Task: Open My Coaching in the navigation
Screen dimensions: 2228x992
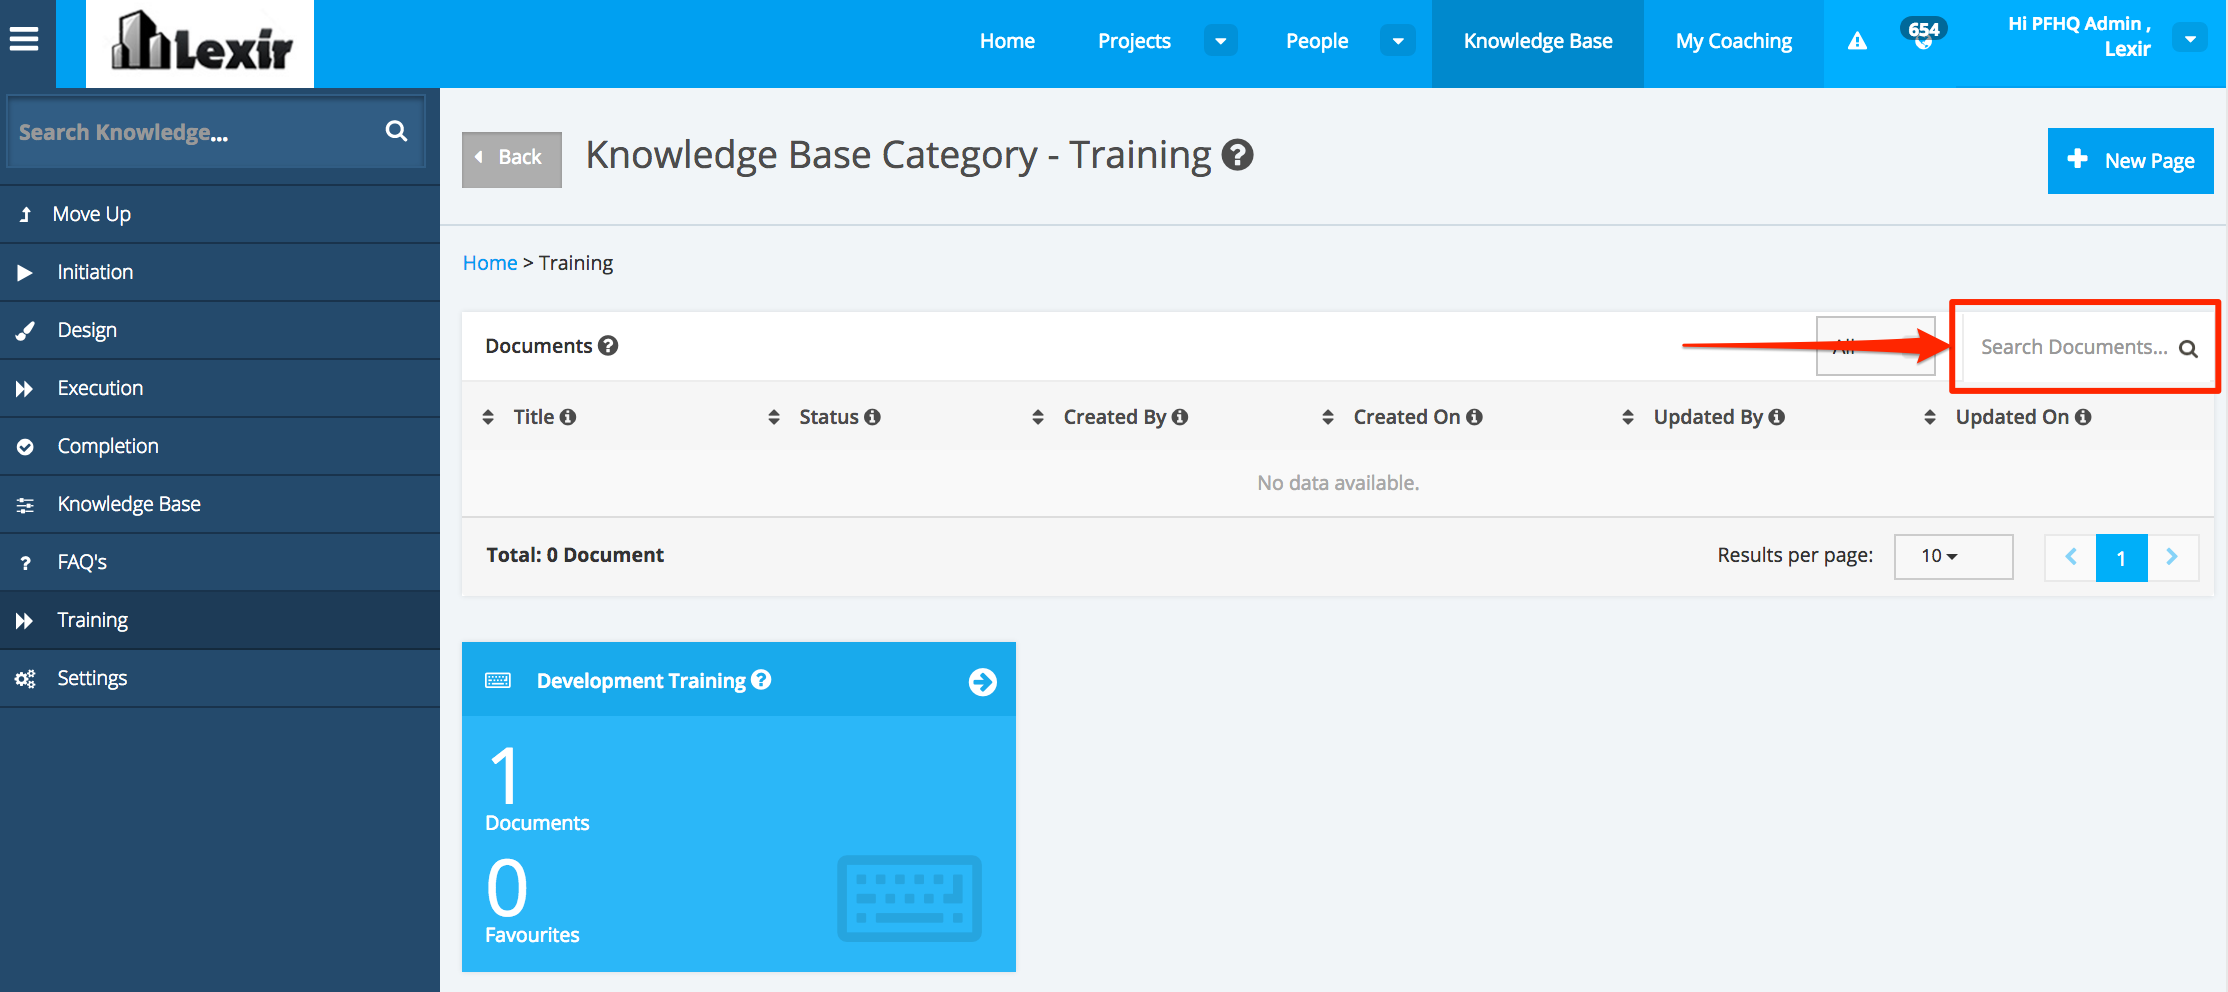Action: [1734, 41]
